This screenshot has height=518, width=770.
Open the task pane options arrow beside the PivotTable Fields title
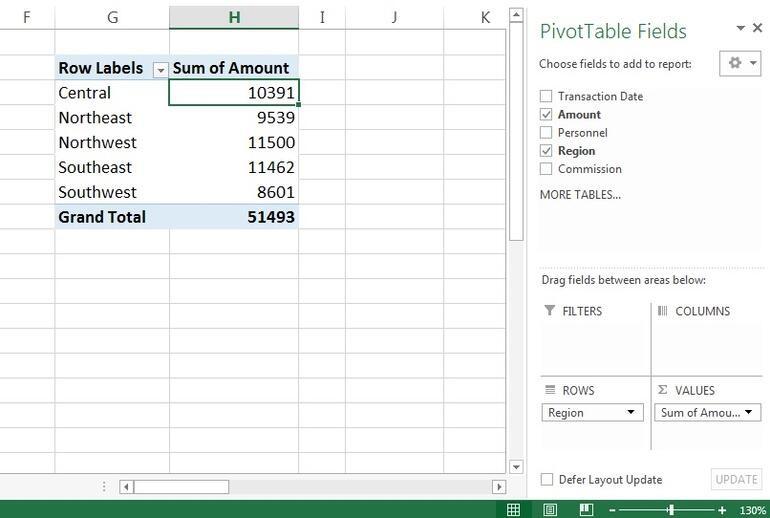tap(741, 28)
